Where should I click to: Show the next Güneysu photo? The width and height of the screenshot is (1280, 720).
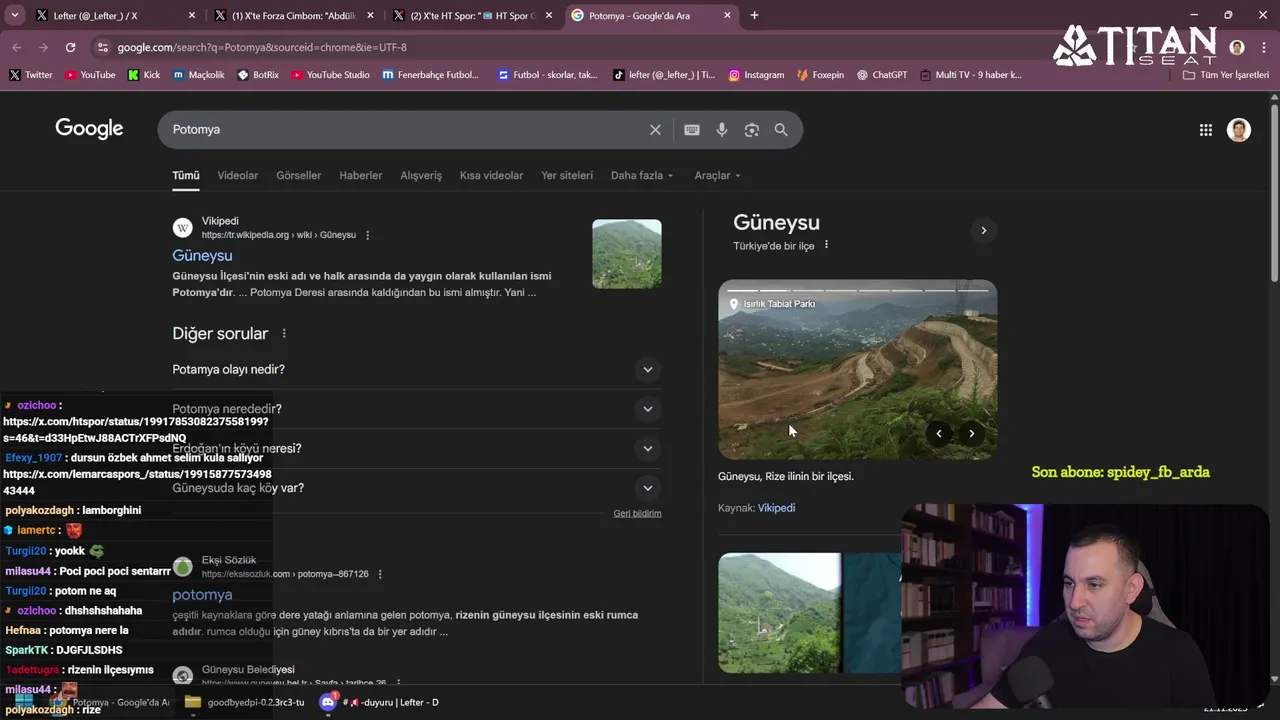point(972,433)
